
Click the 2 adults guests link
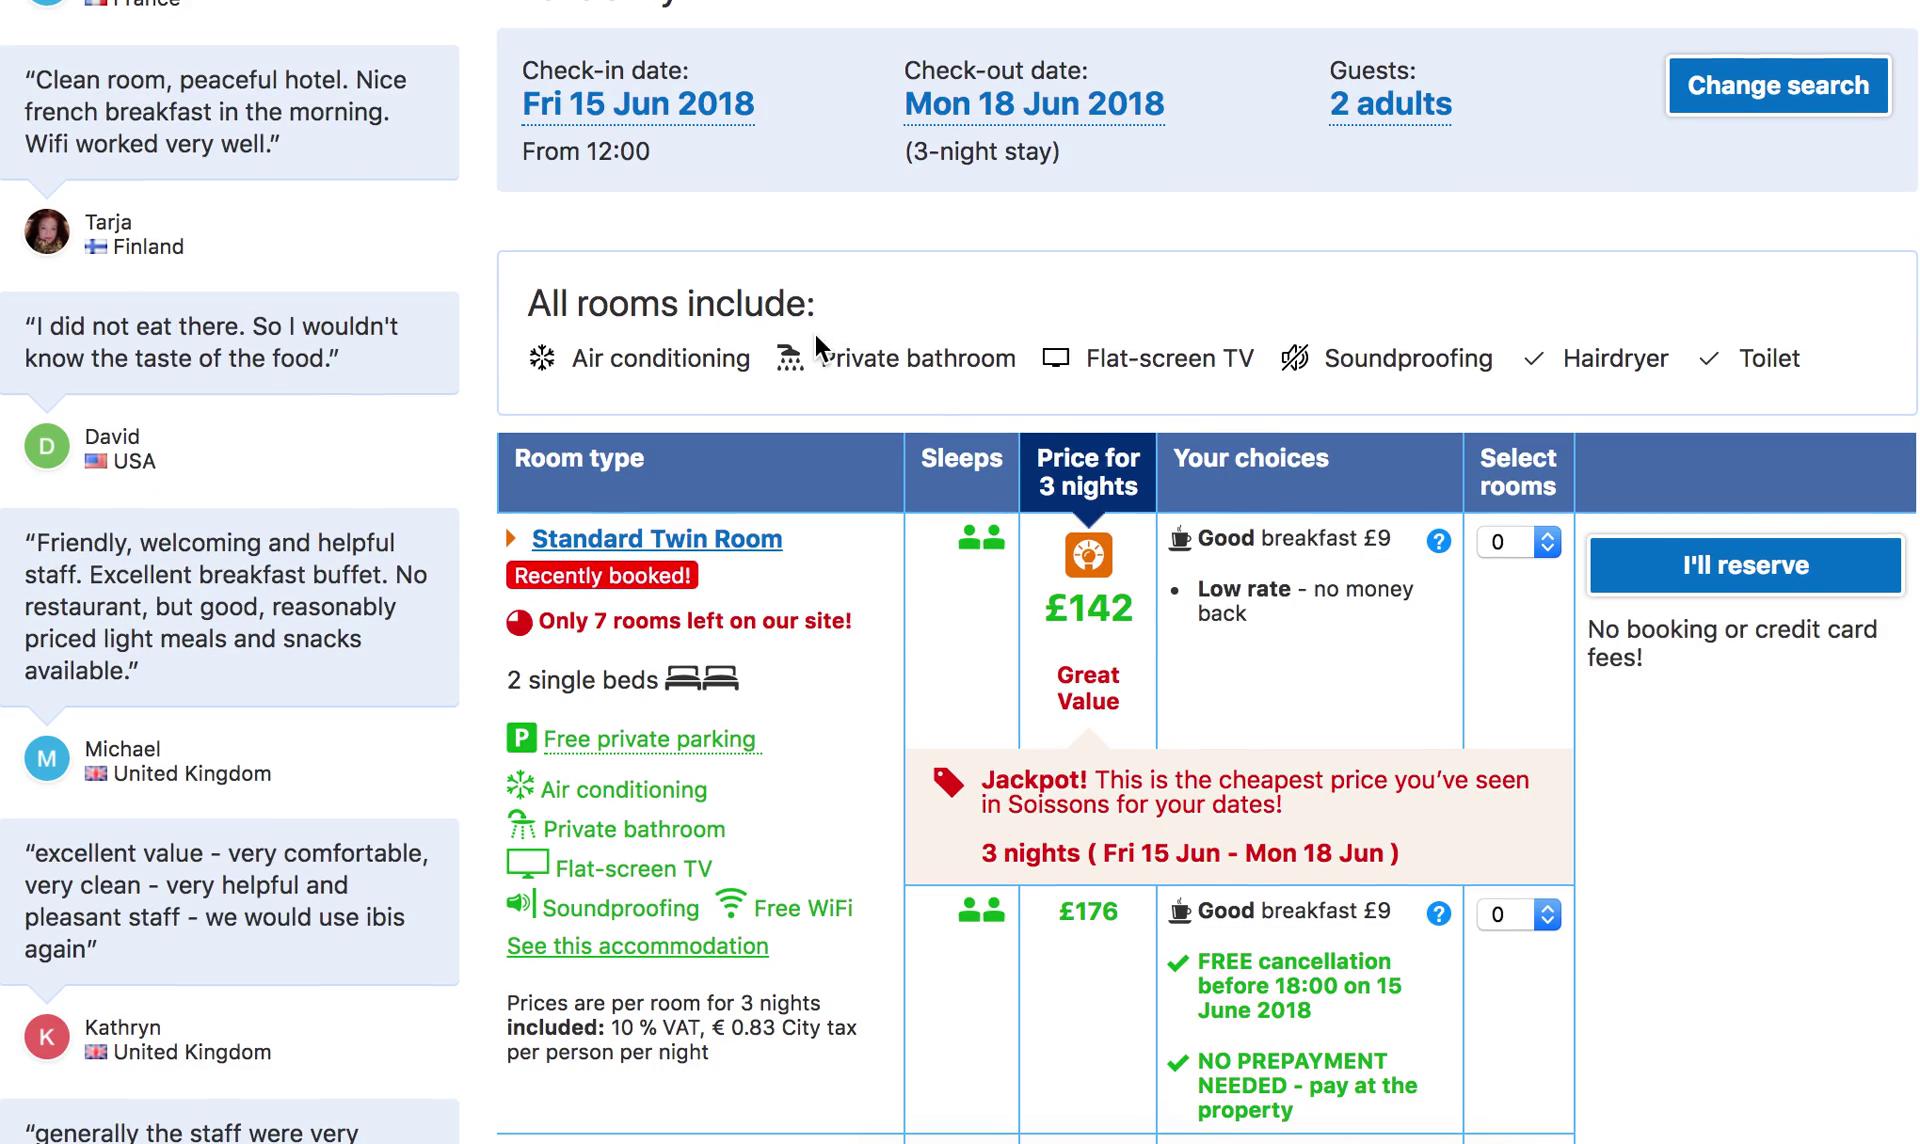point(1389,102)
